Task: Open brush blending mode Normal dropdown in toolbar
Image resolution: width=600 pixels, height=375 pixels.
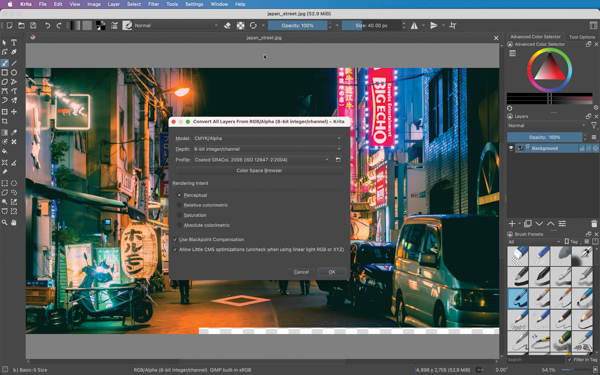Action: coord(176,25)
